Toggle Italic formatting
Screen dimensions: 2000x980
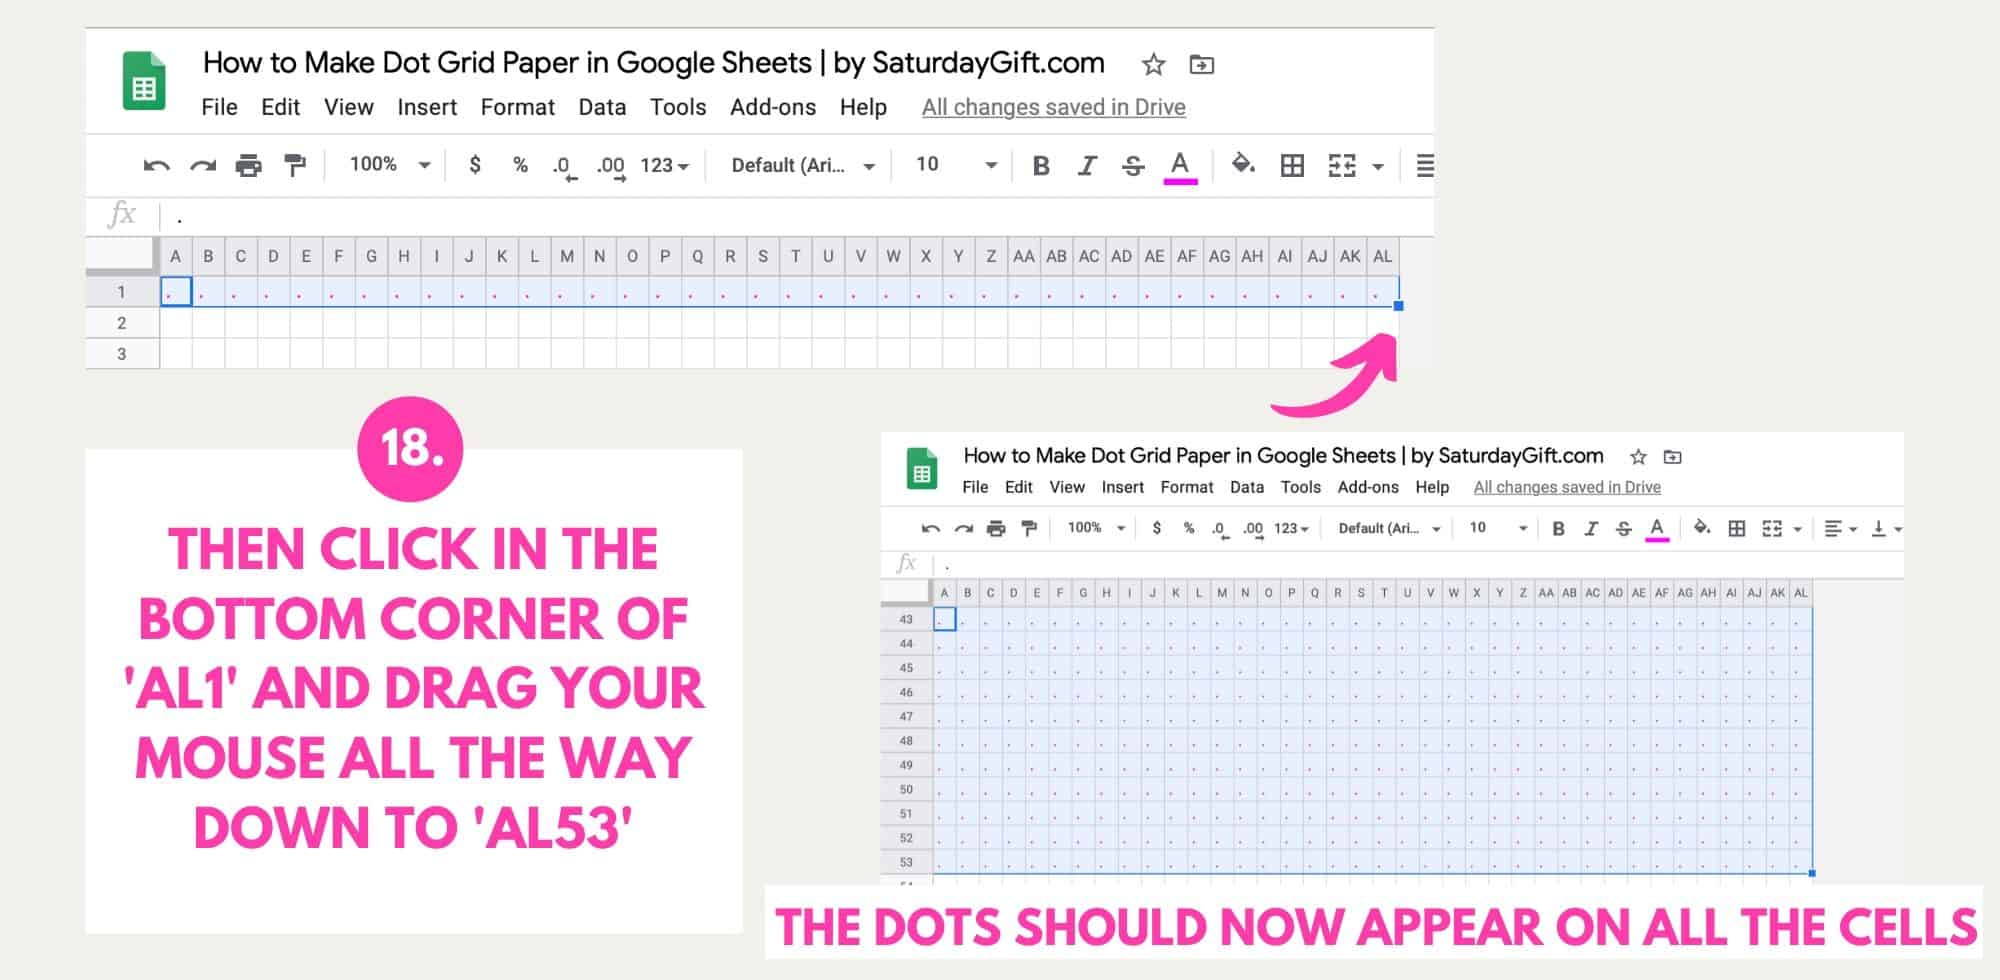[1087, 166]
